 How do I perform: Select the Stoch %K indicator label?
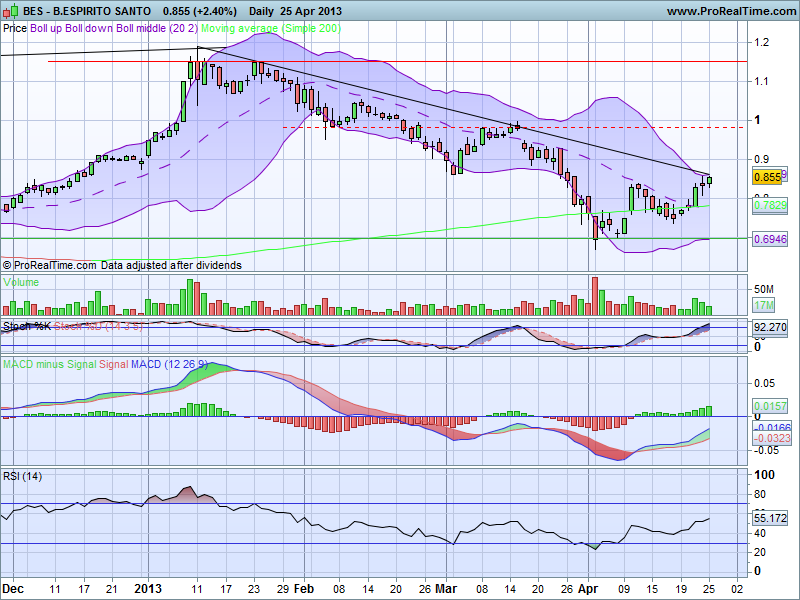(x=27, y=326)
